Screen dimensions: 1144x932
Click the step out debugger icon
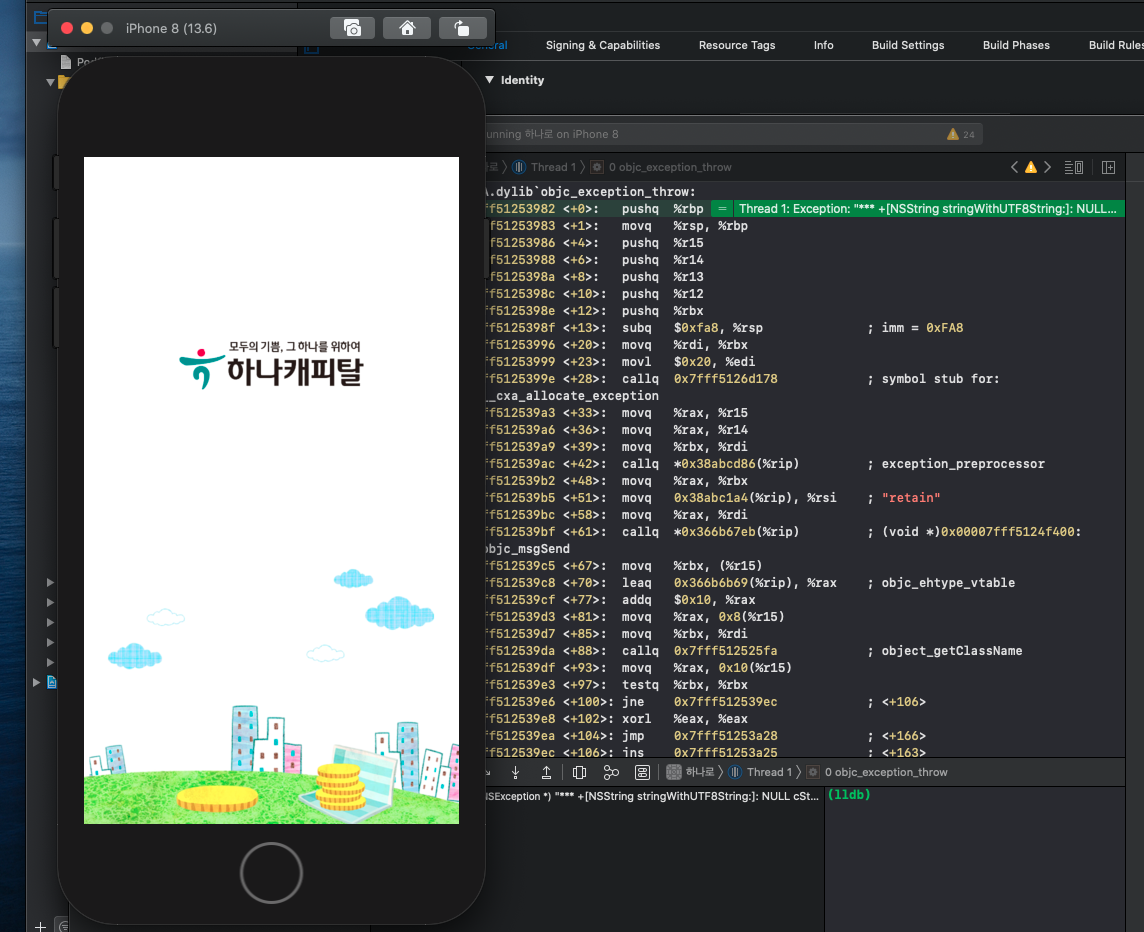point(546,772)
